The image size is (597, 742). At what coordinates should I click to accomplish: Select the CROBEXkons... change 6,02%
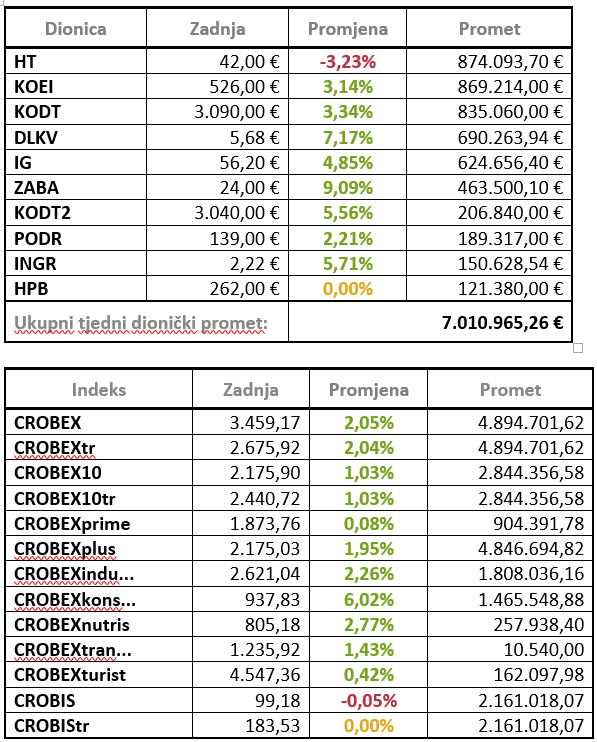[x=369, y=600]
